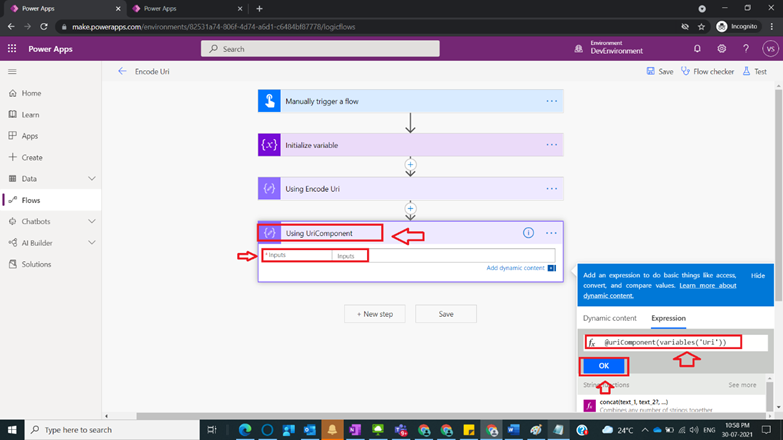
Task: Click See more for String functions
Action: [742, 385]
